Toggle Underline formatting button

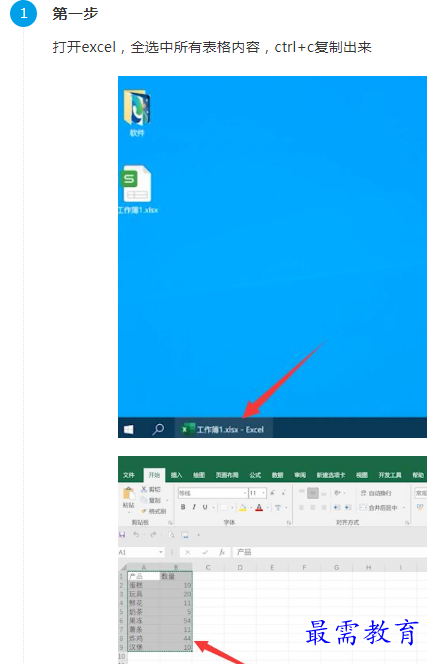click(205, 507)
